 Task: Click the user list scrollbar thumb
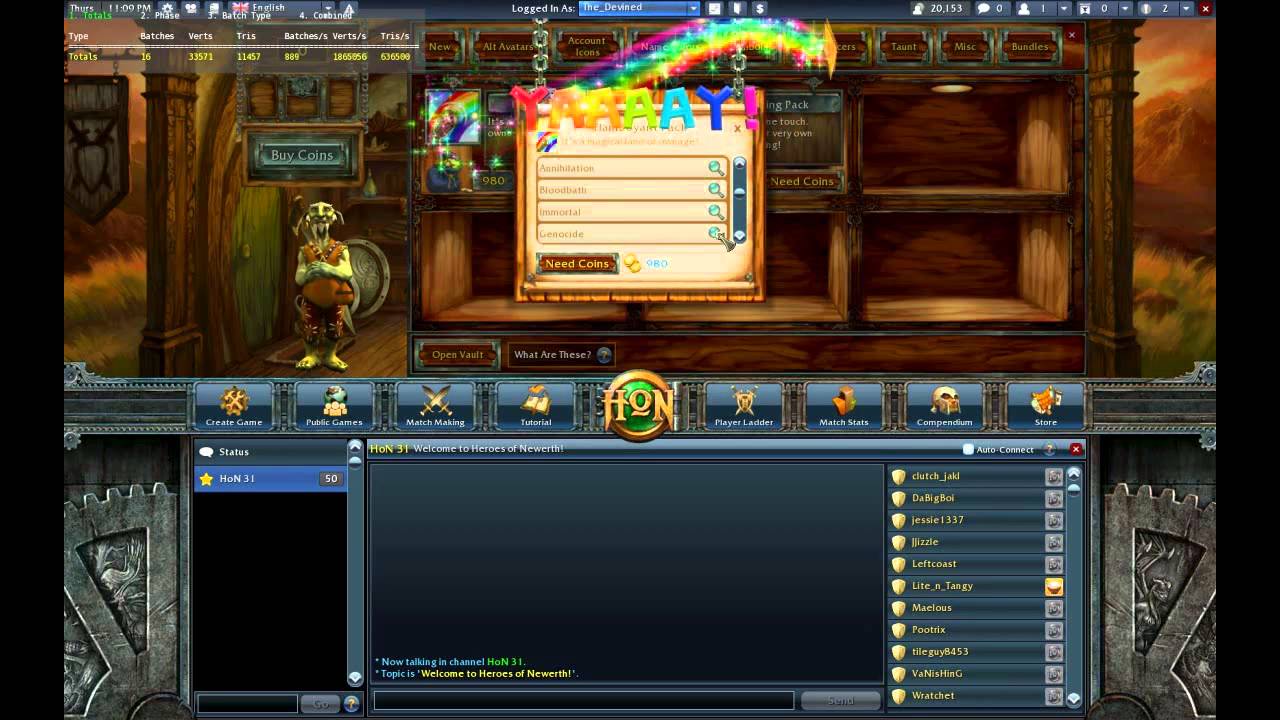(1074, 490)
